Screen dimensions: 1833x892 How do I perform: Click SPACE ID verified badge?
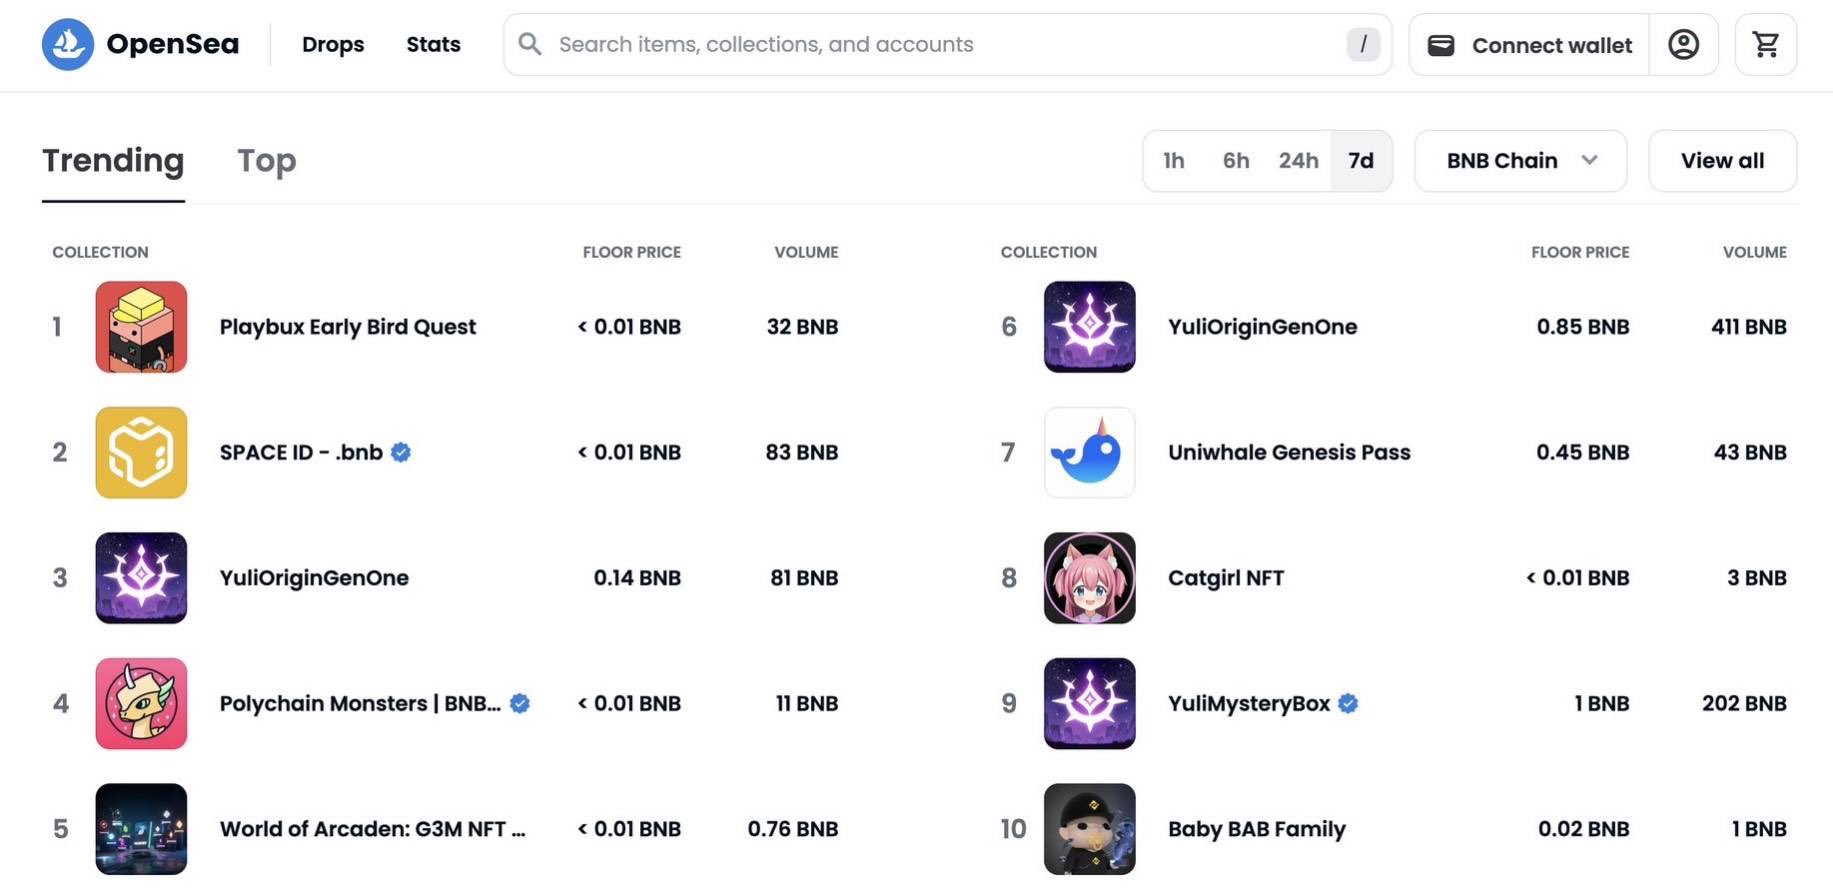point(401,452)
